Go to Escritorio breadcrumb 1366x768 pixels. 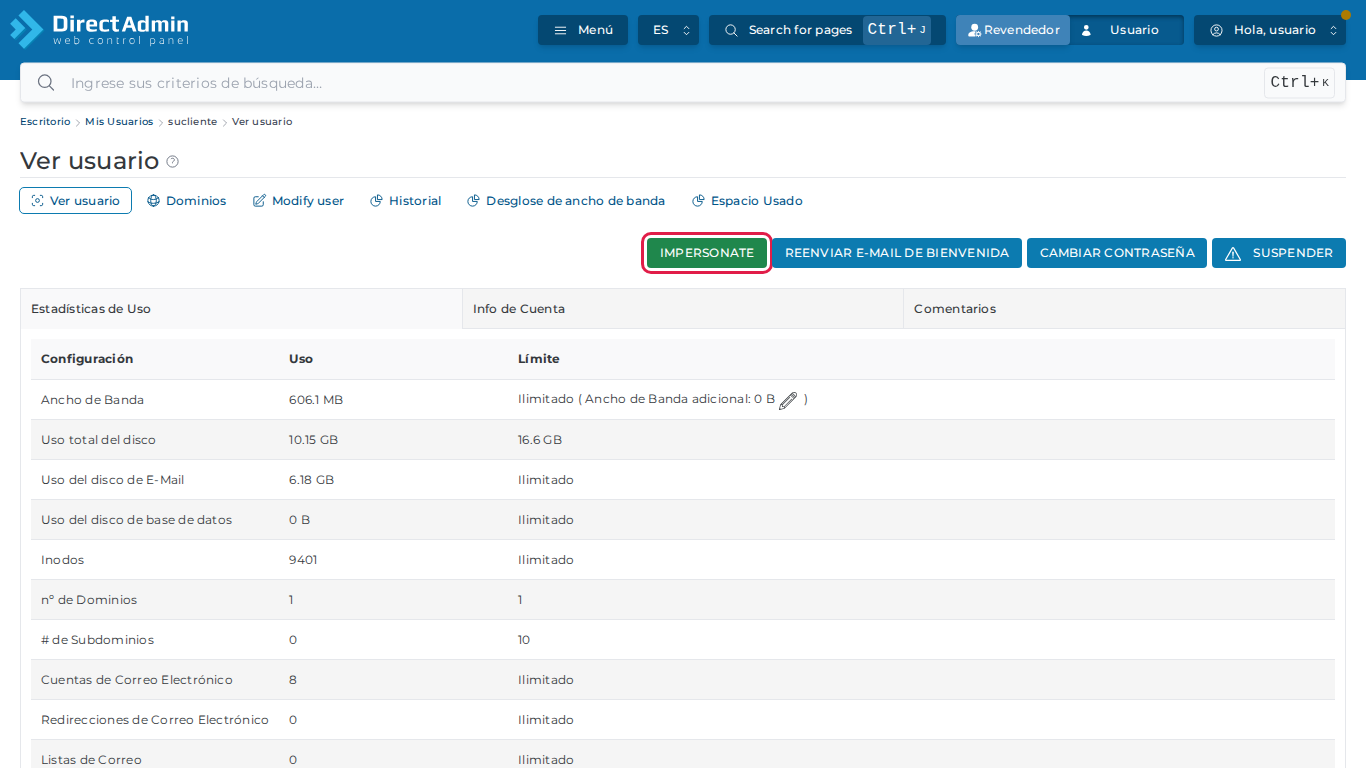(45, 122)
